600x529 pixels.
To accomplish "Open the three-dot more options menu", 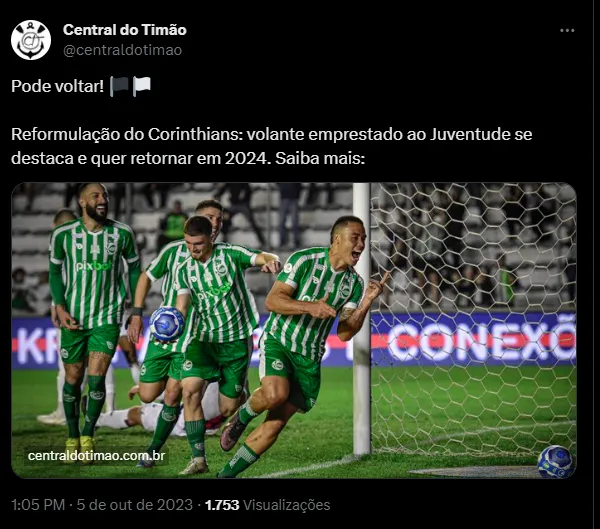I will tap(567, 31).
